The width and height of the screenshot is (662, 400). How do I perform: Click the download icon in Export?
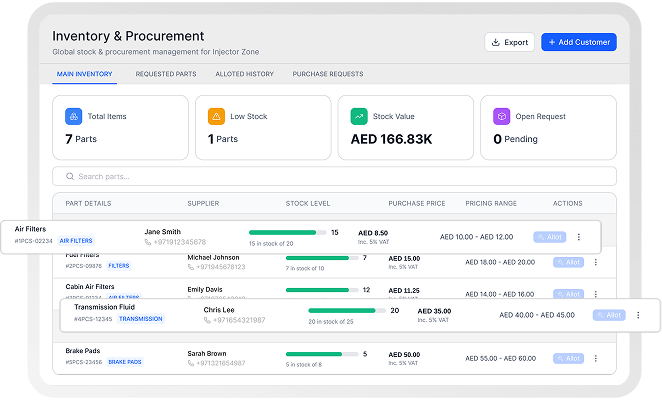496,42
